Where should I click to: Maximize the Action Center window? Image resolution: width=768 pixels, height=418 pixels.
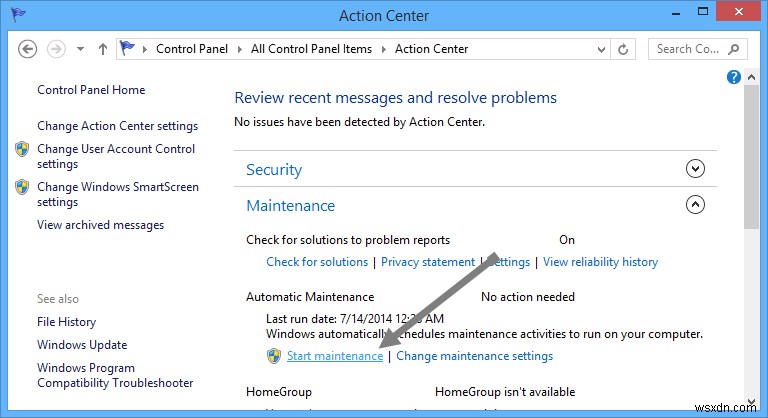tap(703, 12)
